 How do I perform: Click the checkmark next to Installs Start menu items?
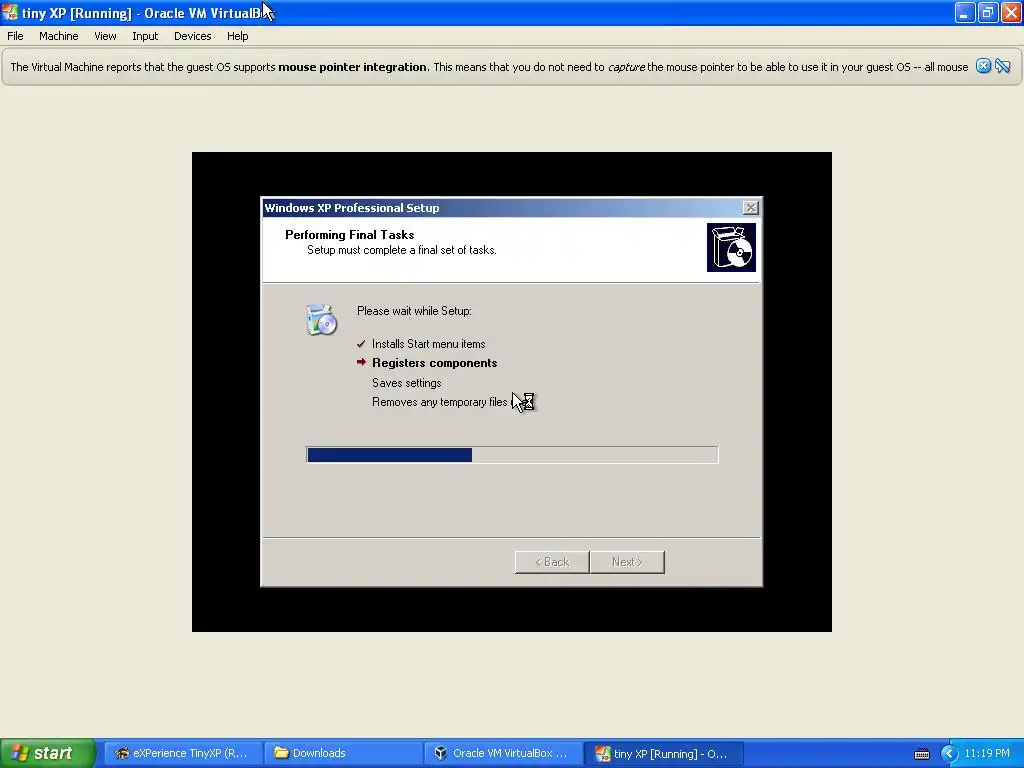pyautogui.click(x=361, y=344)
